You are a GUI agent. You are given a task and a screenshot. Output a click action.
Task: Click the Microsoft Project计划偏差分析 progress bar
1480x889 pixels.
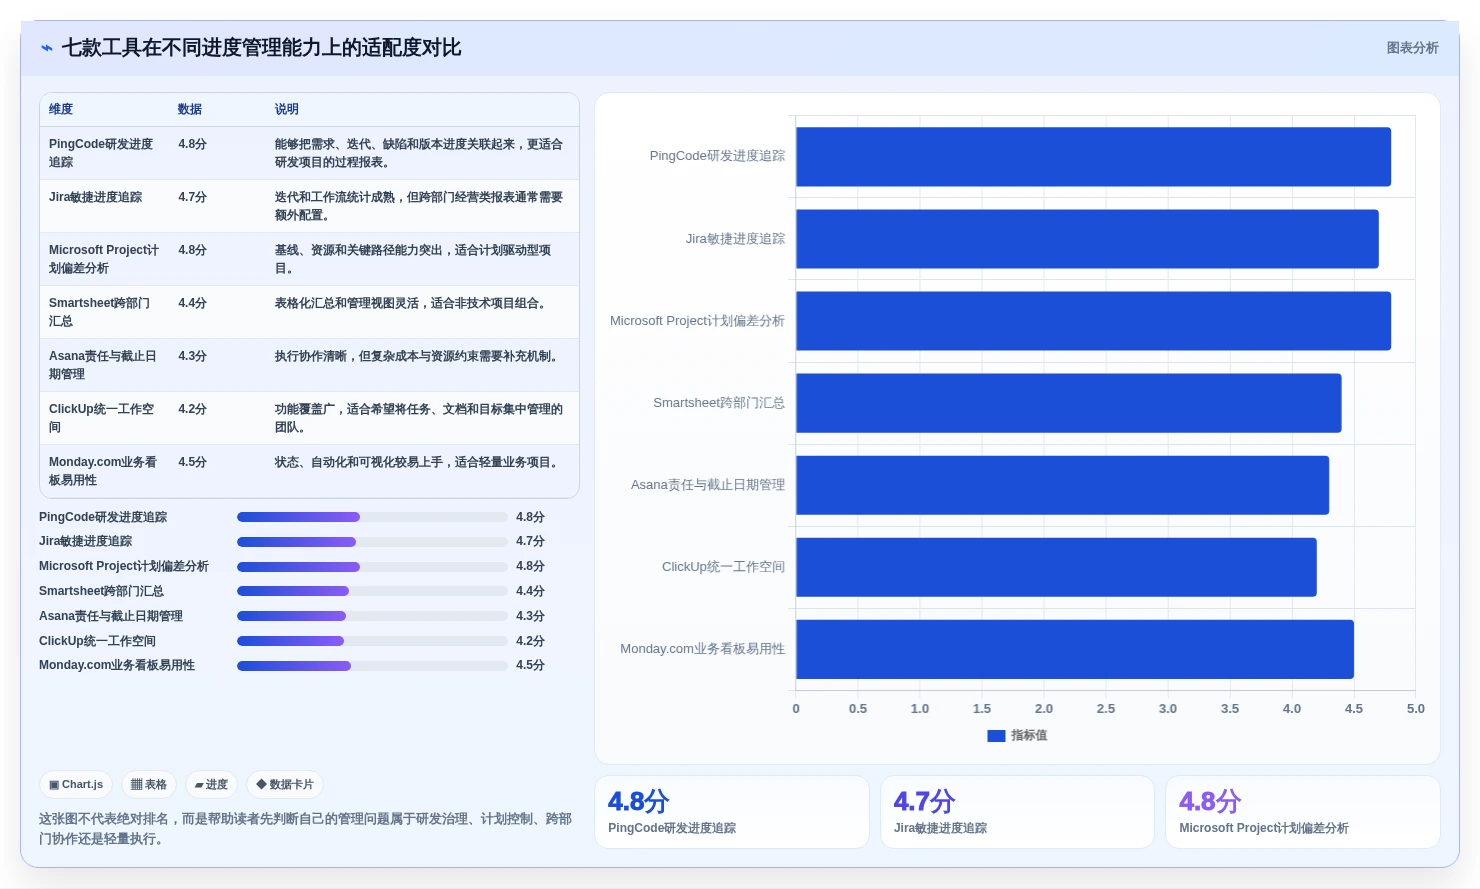pyautogui.click(x=372, y=567)
